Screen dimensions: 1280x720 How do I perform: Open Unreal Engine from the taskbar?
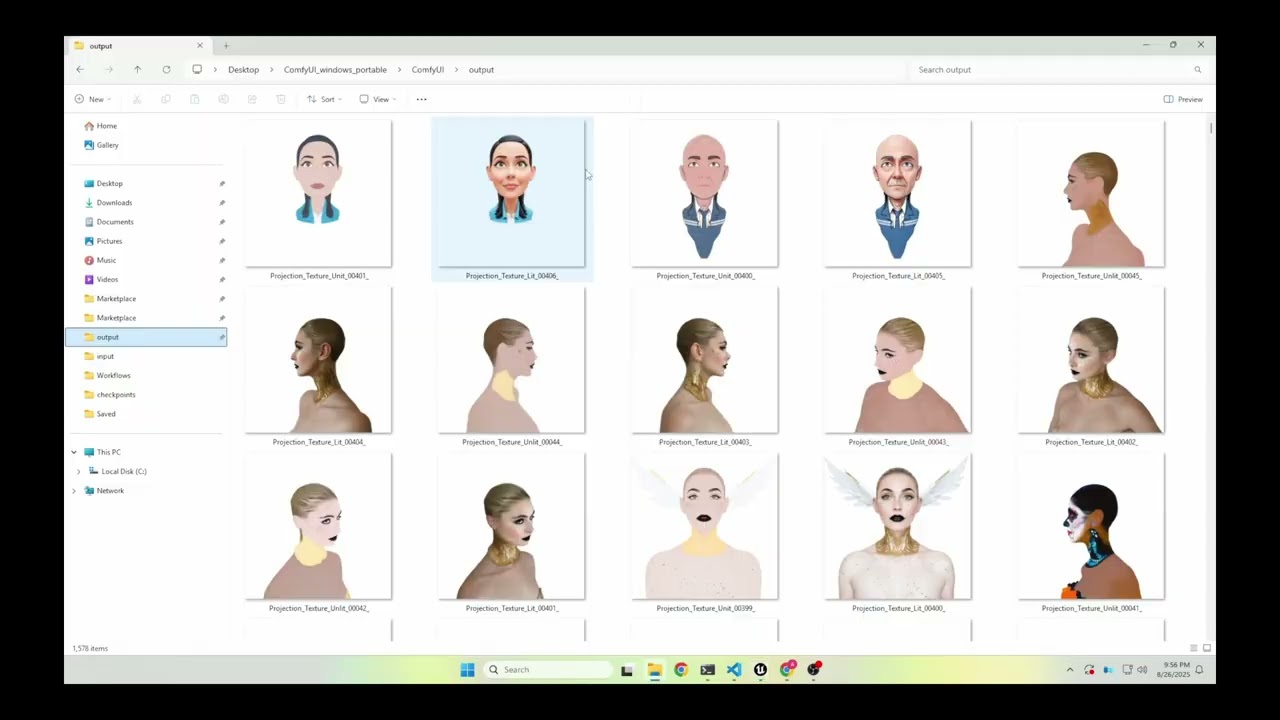(761, 670)
